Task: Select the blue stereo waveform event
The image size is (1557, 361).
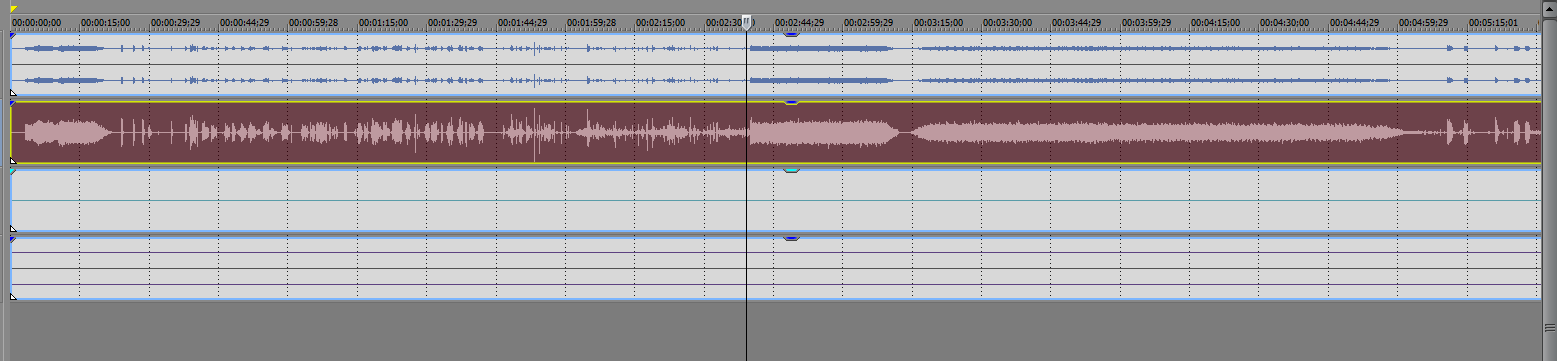Action: pos(774,64)
